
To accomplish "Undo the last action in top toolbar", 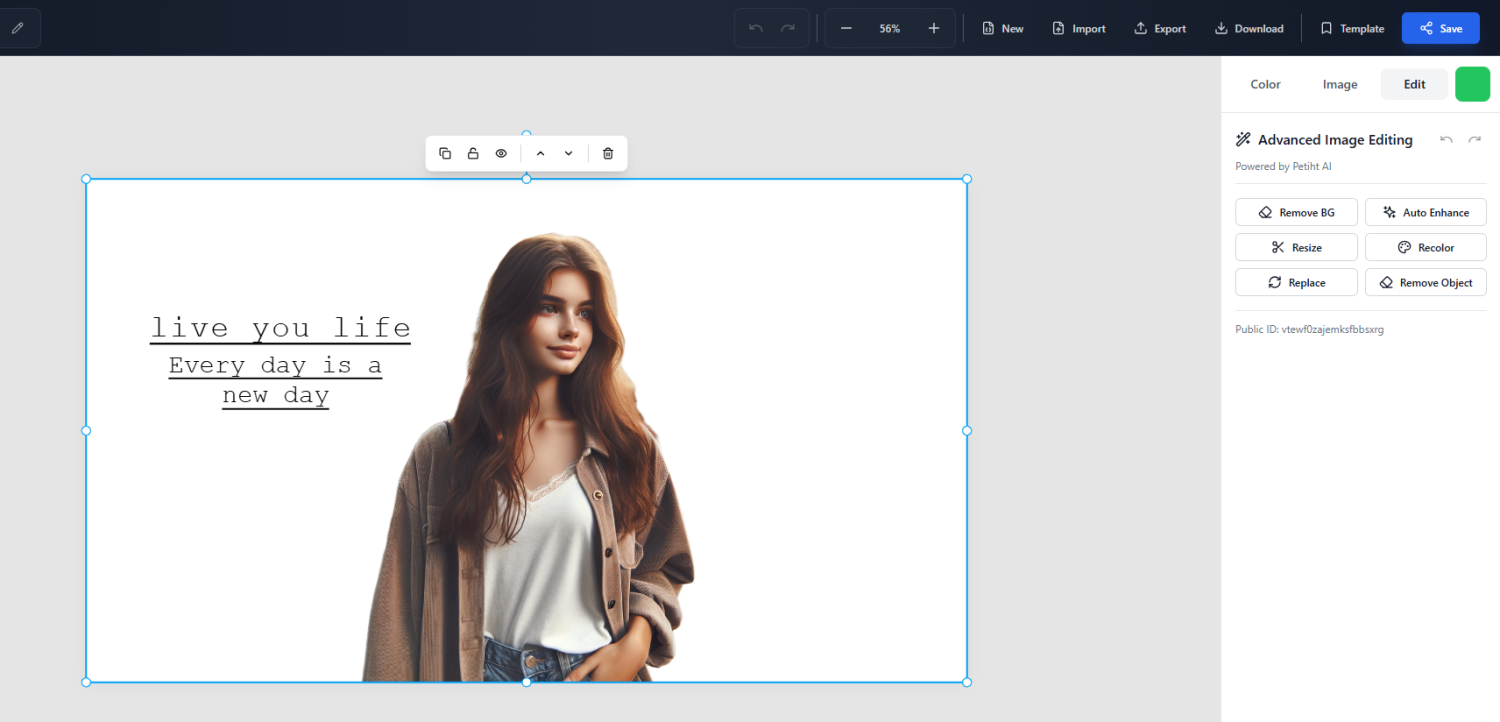I will point(756,28).
